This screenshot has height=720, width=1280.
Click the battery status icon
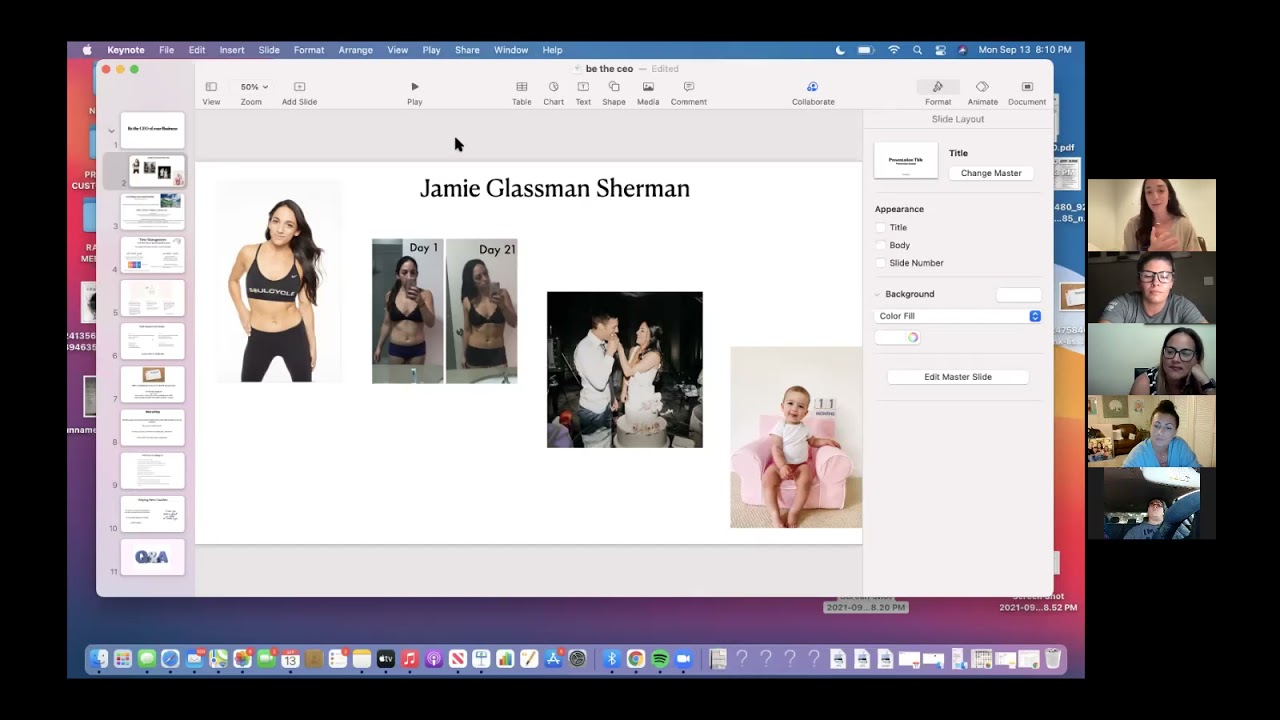(866, 50)
